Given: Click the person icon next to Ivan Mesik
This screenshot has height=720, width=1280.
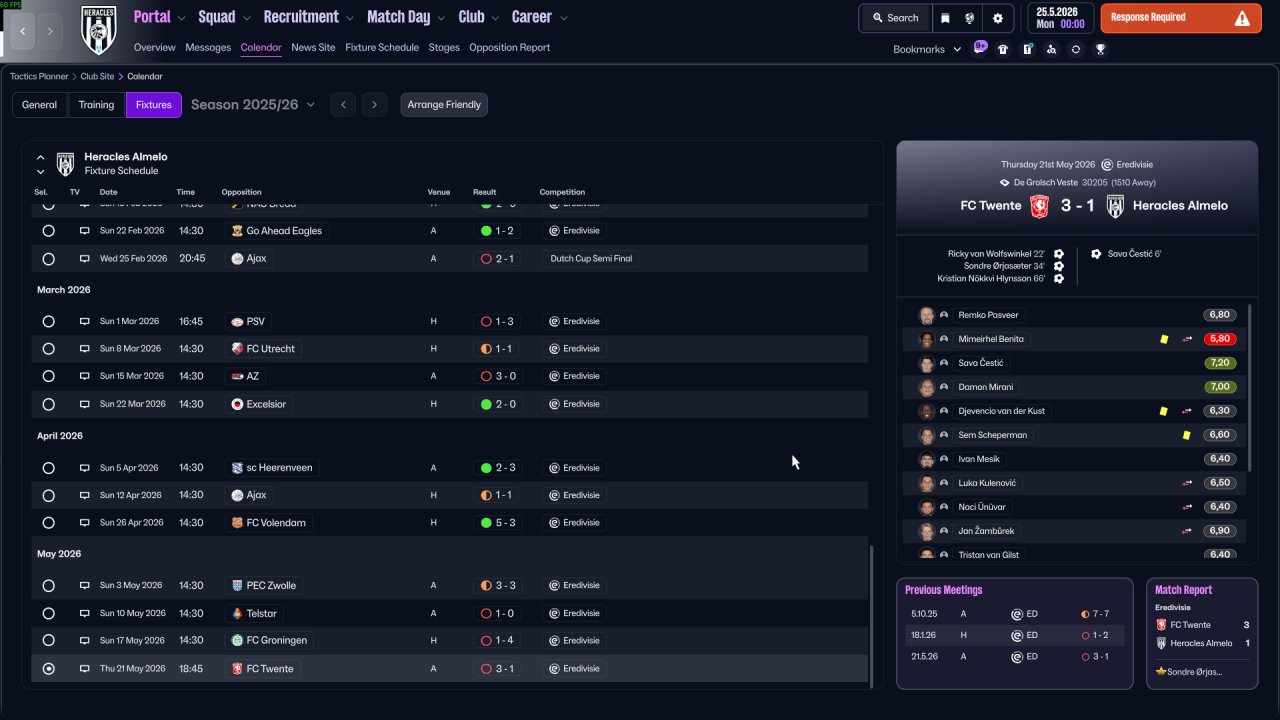Looking at the screenshot, I should (944, 459).
